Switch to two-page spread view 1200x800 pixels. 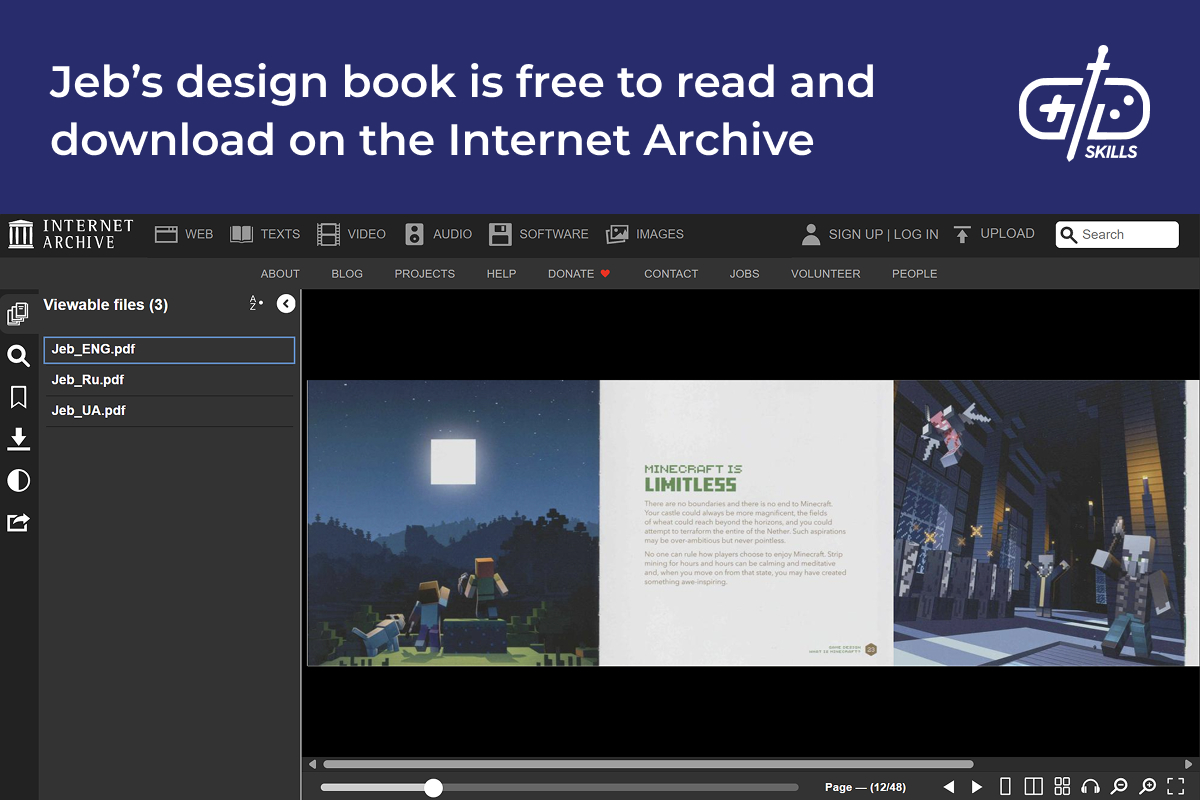pyautogui.click(x=1036, y=786)
